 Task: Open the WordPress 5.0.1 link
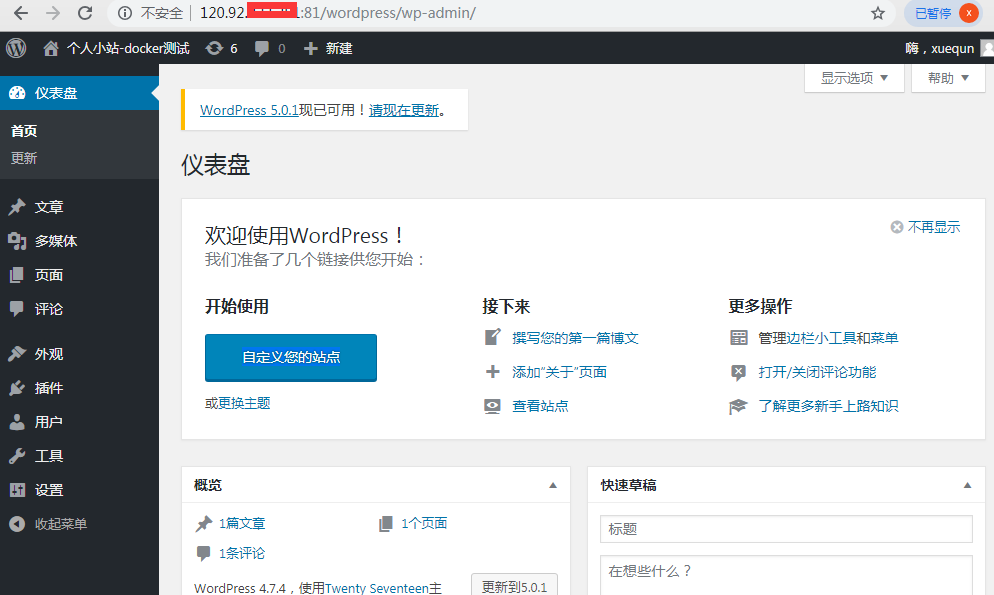(x=249, y=110)
